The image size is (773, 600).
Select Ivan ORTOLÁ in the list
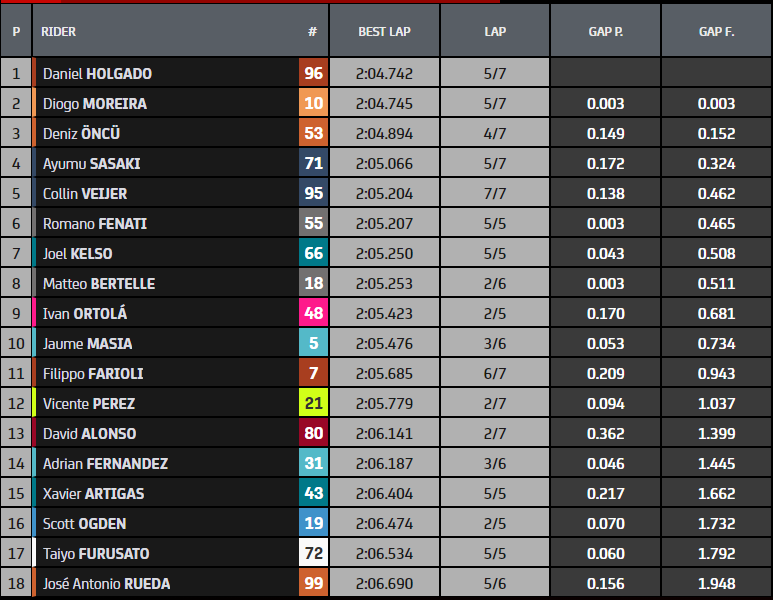85,314
